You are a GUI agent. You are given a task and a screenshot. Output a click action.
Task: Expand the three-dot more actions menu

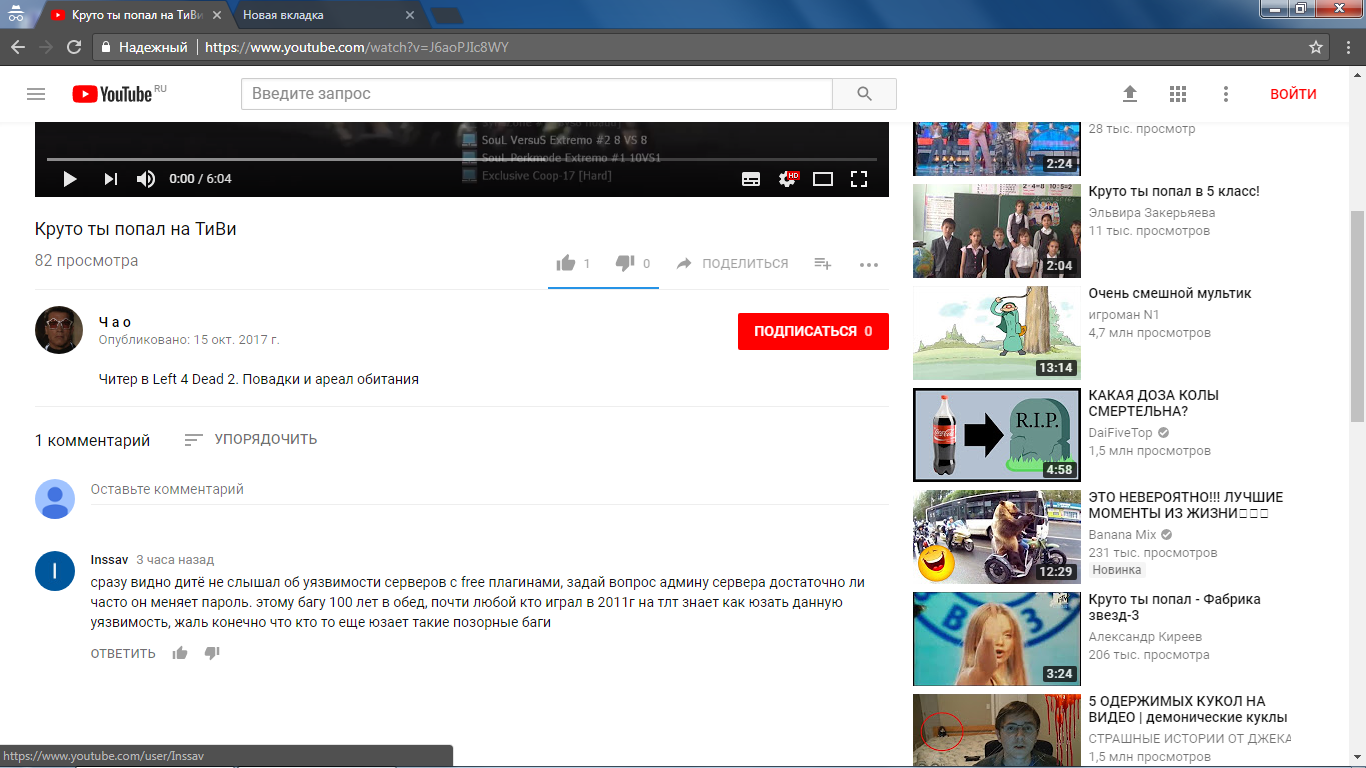click(868, 265)
